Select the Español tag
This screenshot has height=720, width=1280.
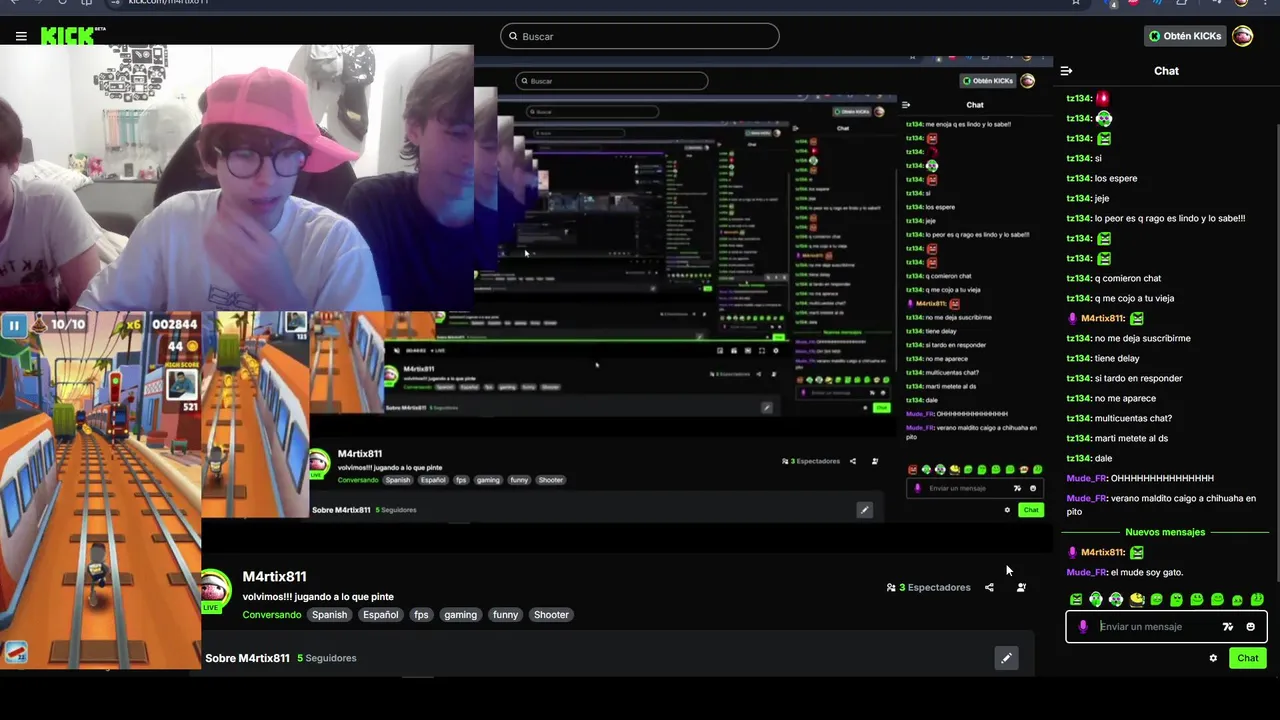click(380, 615)
